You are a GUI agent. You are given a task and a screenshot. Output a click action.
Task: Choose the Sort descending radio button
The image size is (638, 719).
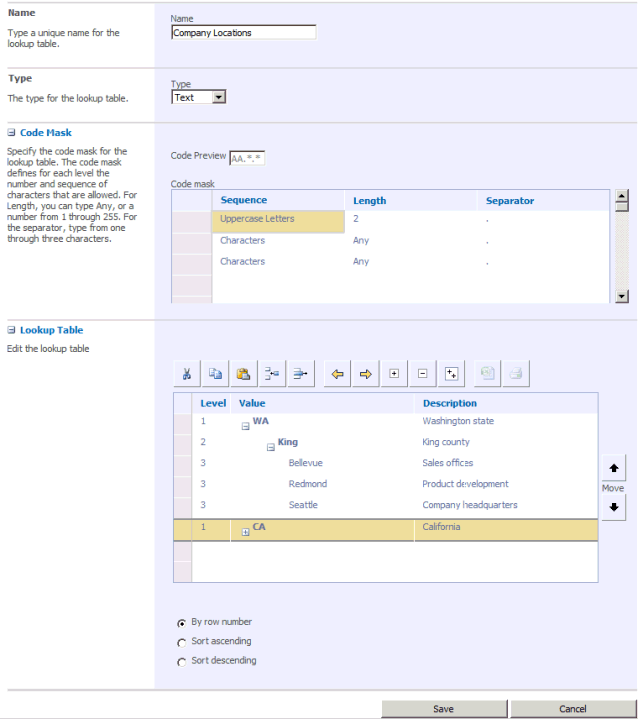pyautogui.click(x=182, y=662)
